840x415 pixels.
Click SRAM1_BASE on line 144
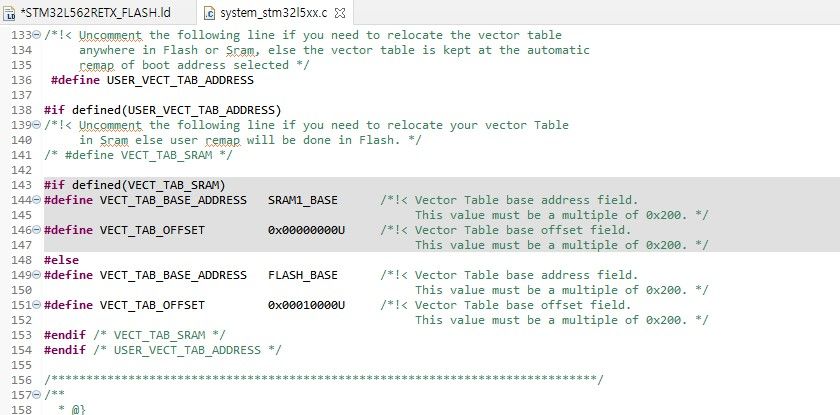tap(303, 200)
